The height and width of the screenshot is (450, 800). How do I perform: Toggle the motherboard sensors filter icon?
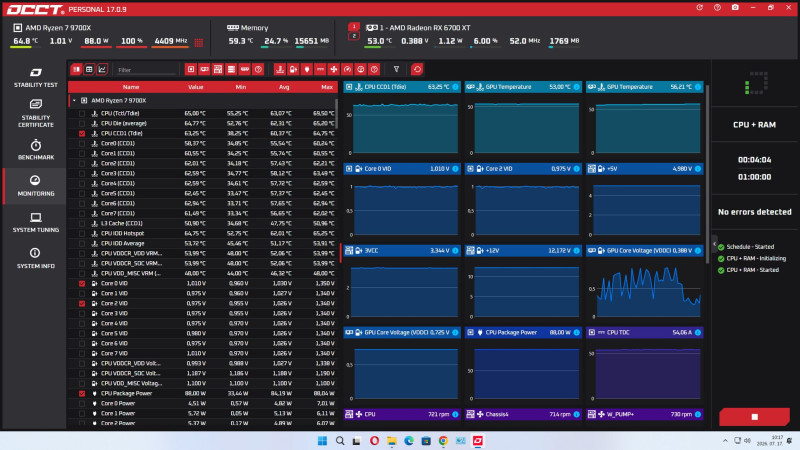pos(218,69)
